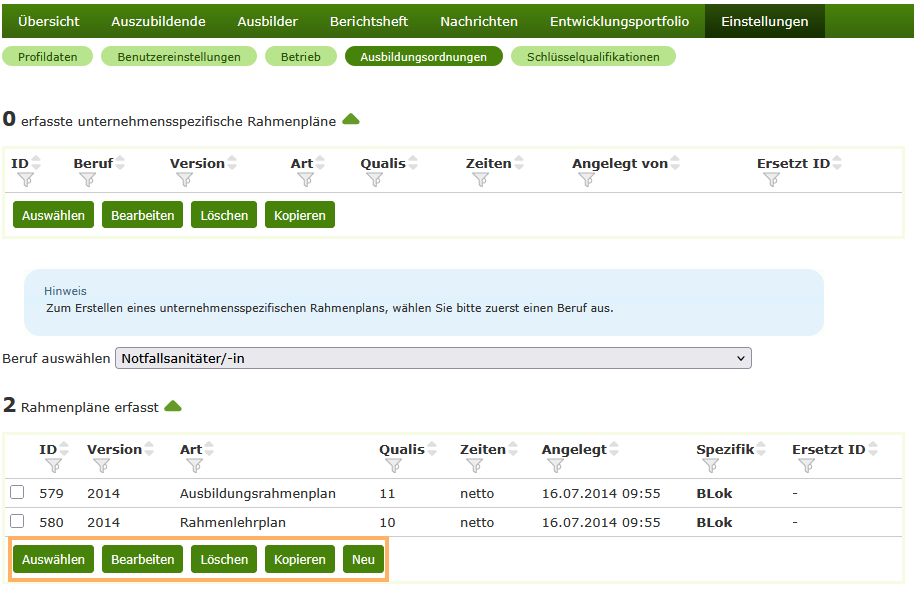Collapse the erfasste Rahmenpläne section
The image size is (914, 609).
tap(351, 118)
